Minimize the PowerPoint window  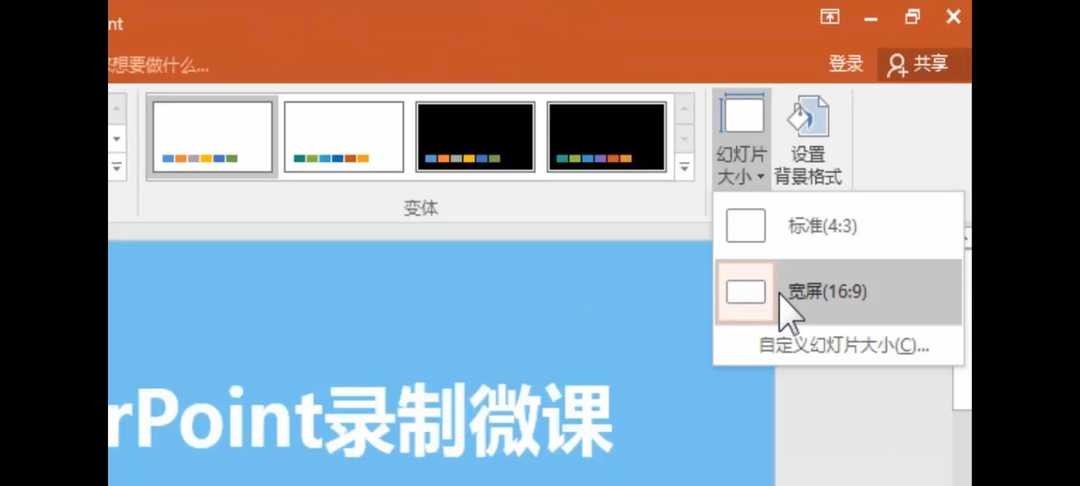click(871, 19)
